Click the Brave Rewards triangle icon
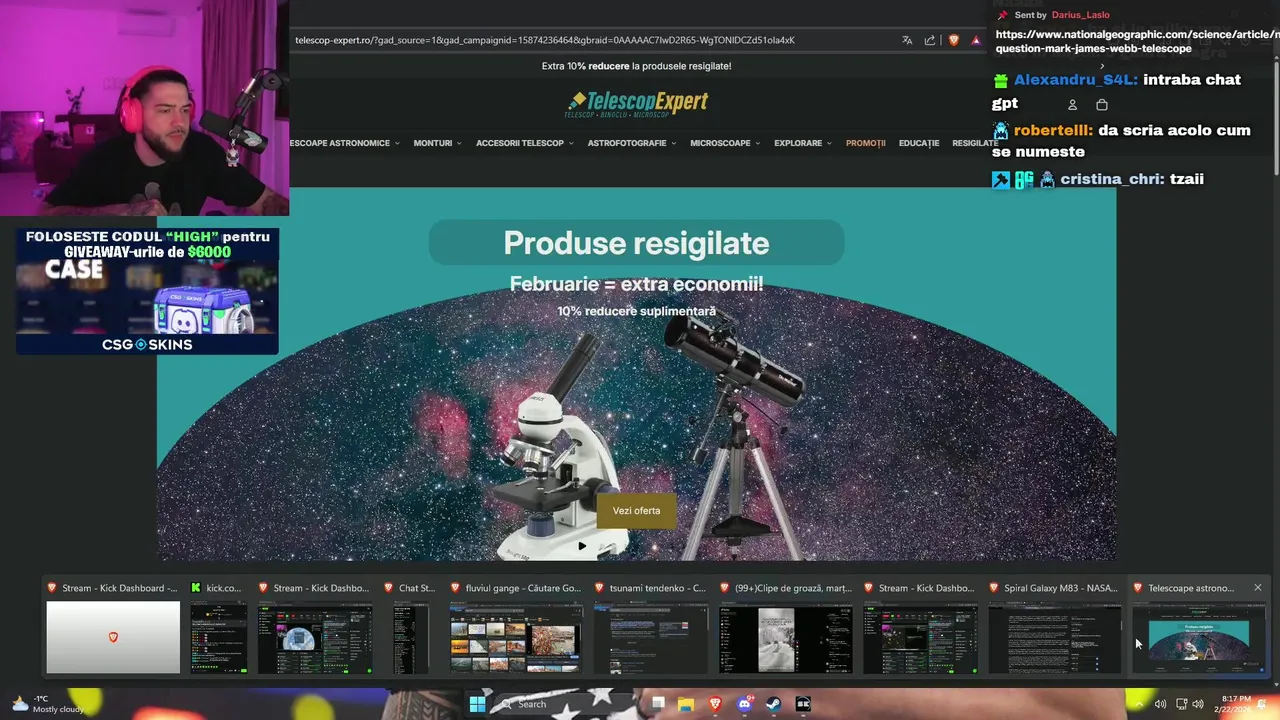Viewport: 1280px width, 720px height. [x=976, y=40]
